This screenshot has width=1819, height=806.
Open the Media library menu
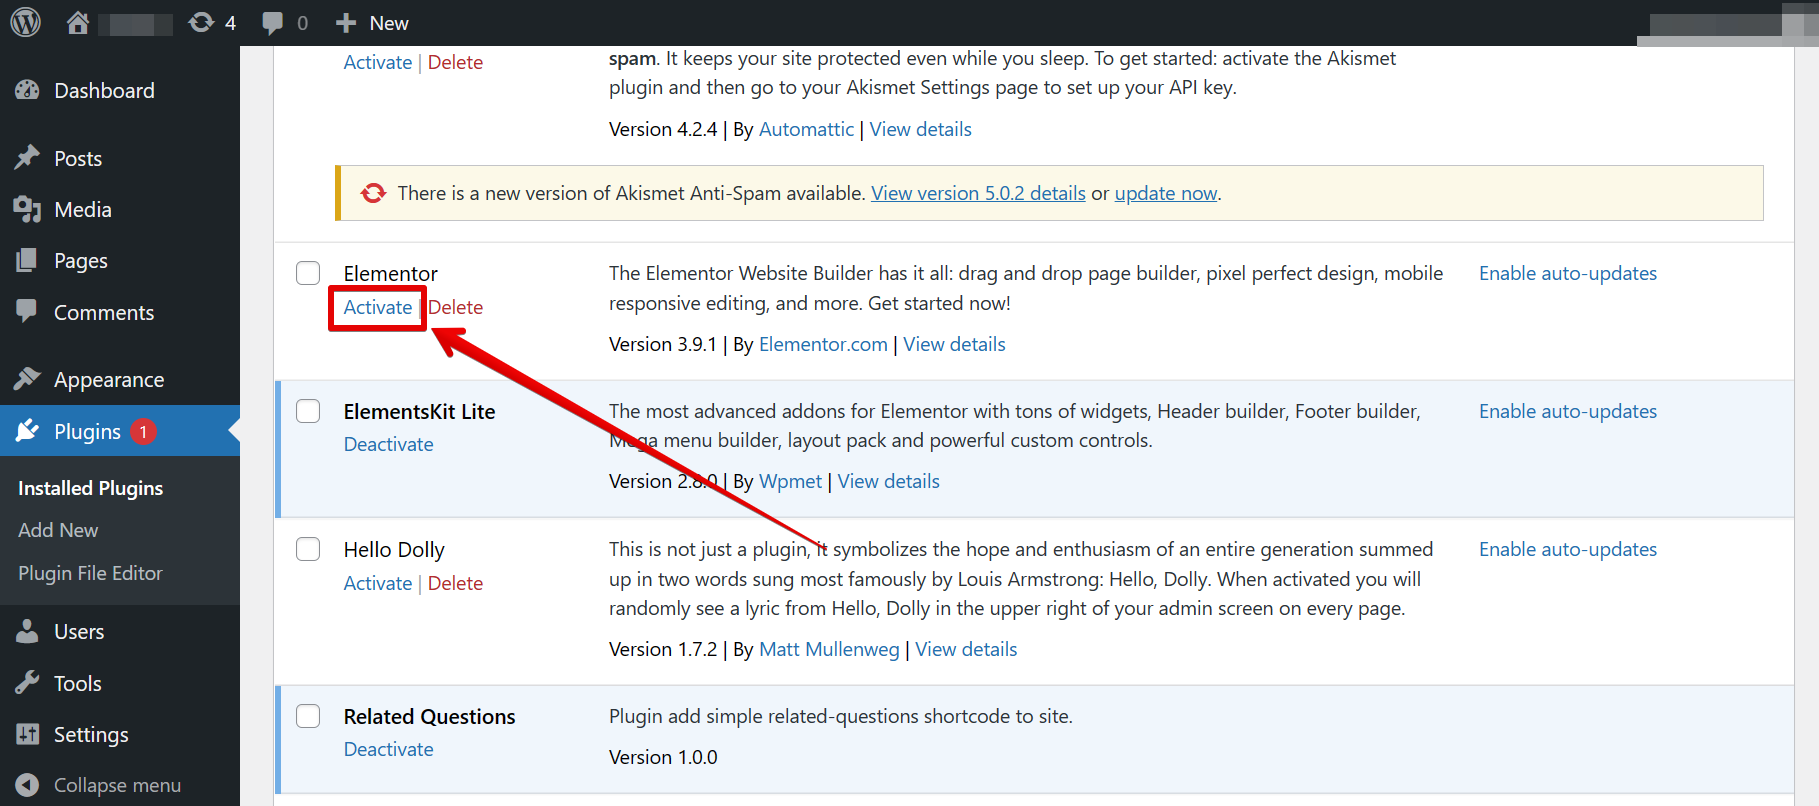(x=82, y=210)
